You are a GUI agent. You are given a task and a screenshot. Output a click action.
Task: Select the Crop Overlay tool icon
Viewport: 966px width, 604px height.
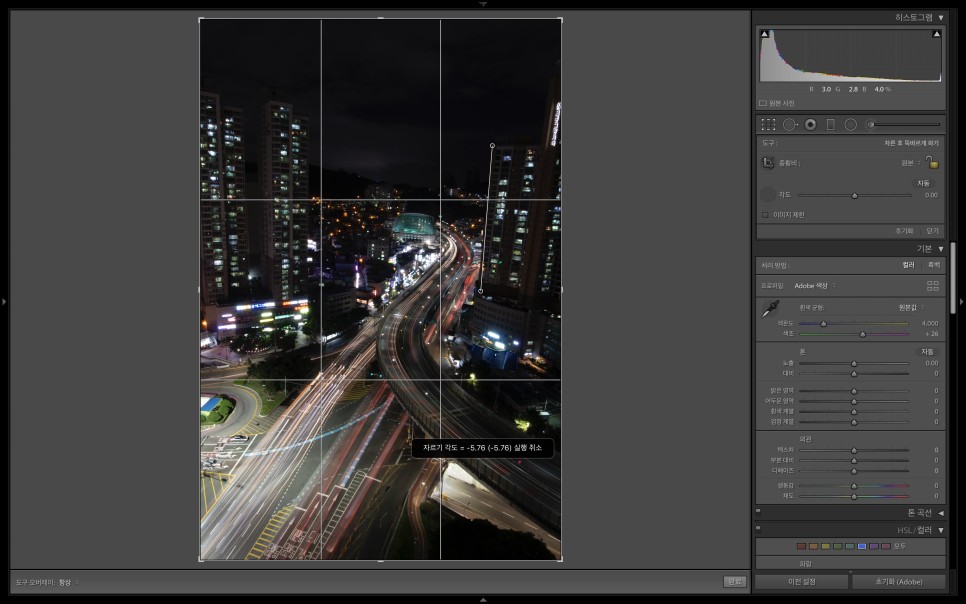768,124
